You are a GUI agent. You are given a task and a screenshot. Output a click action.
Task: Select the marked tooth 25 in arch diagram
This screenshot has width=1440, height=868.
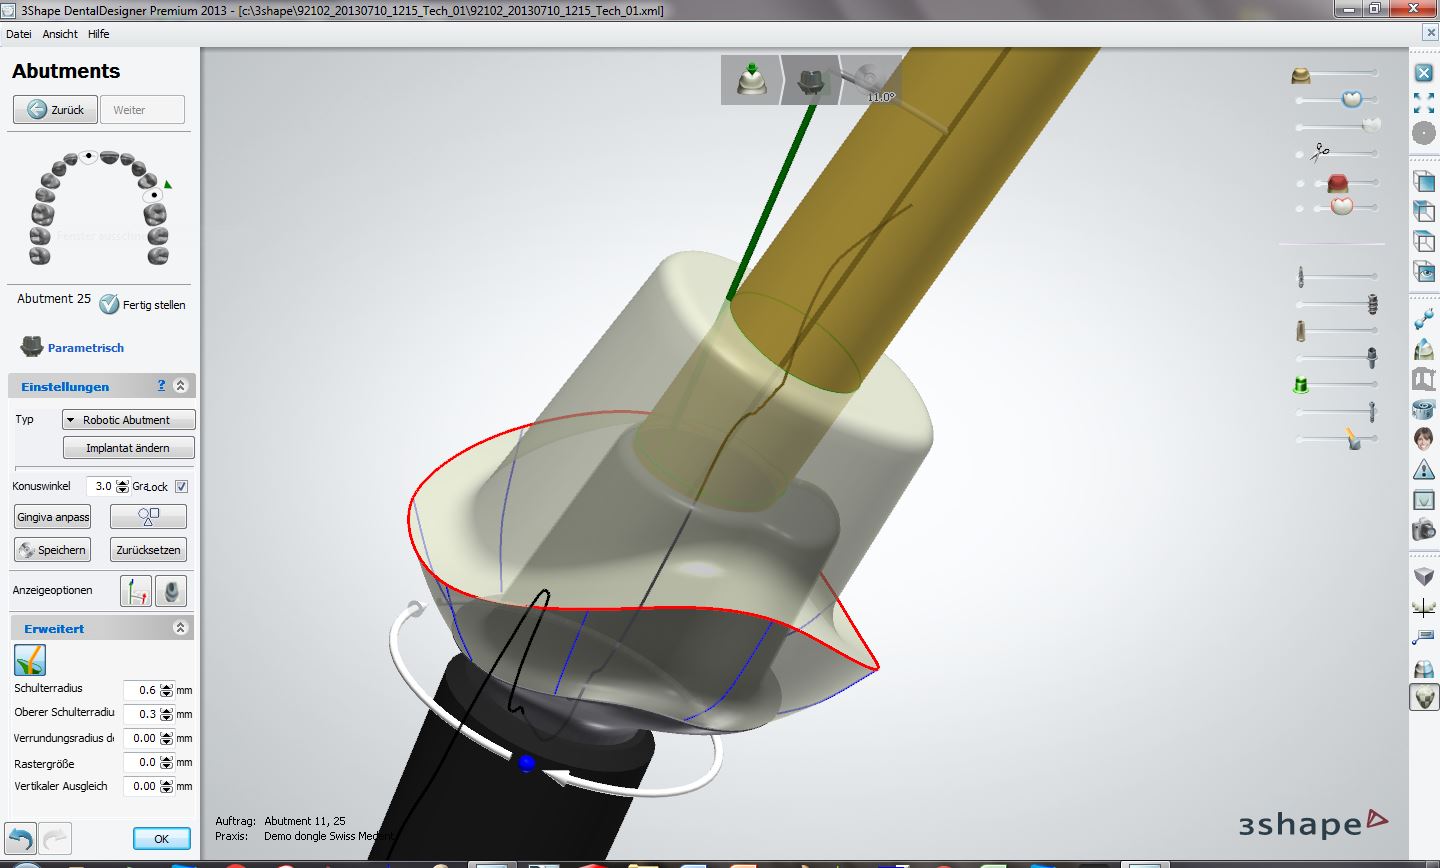click(x=153, y=196)
